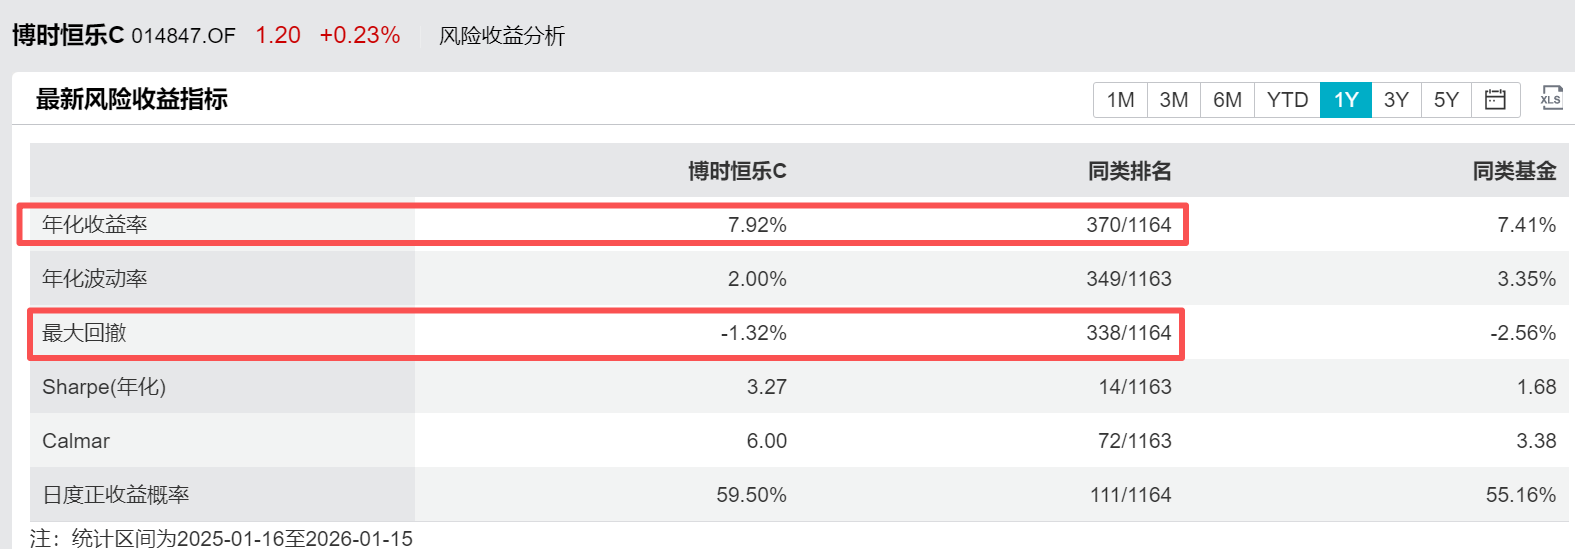This screenshot has width=1575, height=549.
Task: Click the 同类基金 column header
Action: [x=1514, y=171]
